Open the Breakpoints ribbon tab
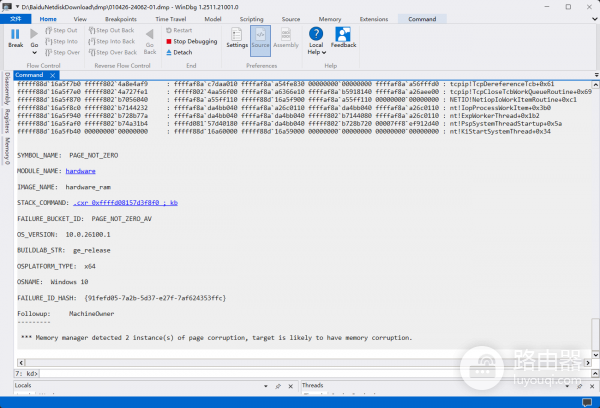The height and width of the screenshot is (408, 600). click(121, 19)
